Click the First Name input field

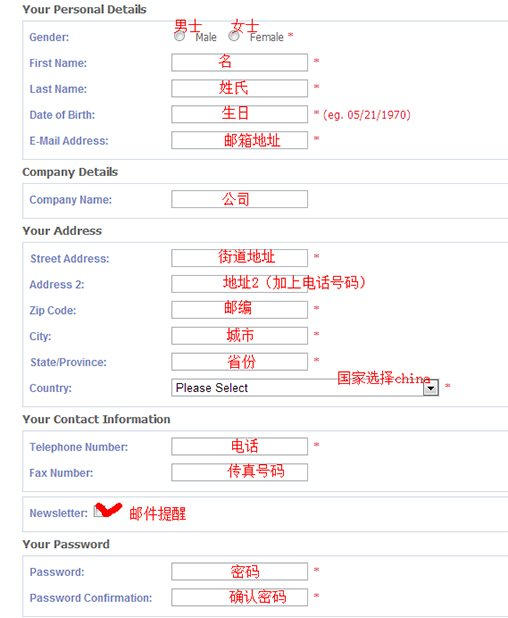pos(240,63)
